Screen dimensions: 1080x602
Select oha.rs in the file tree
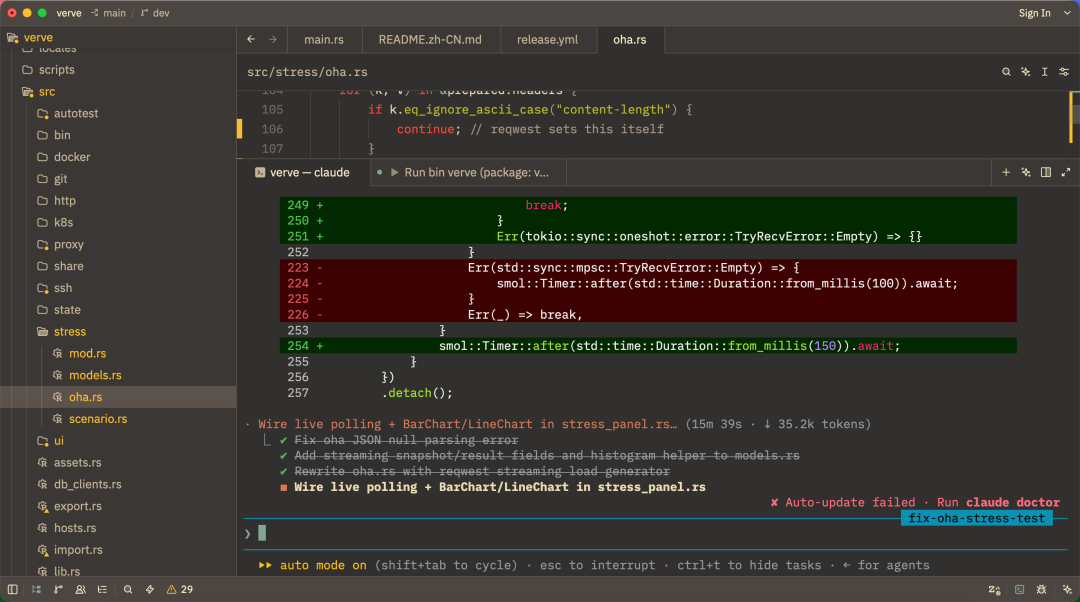coord(118,397)
